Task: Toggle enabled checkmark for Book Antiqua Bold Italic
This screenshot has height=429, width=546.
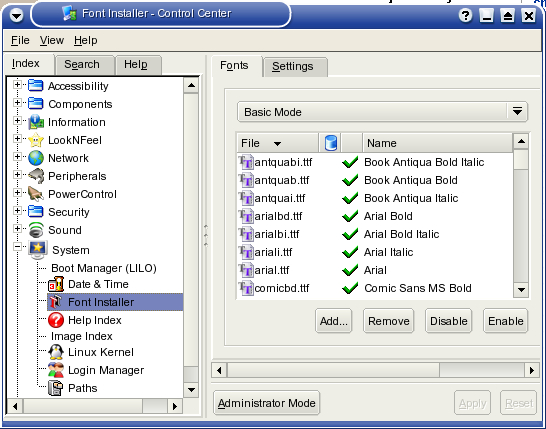Action: [350, 162]
